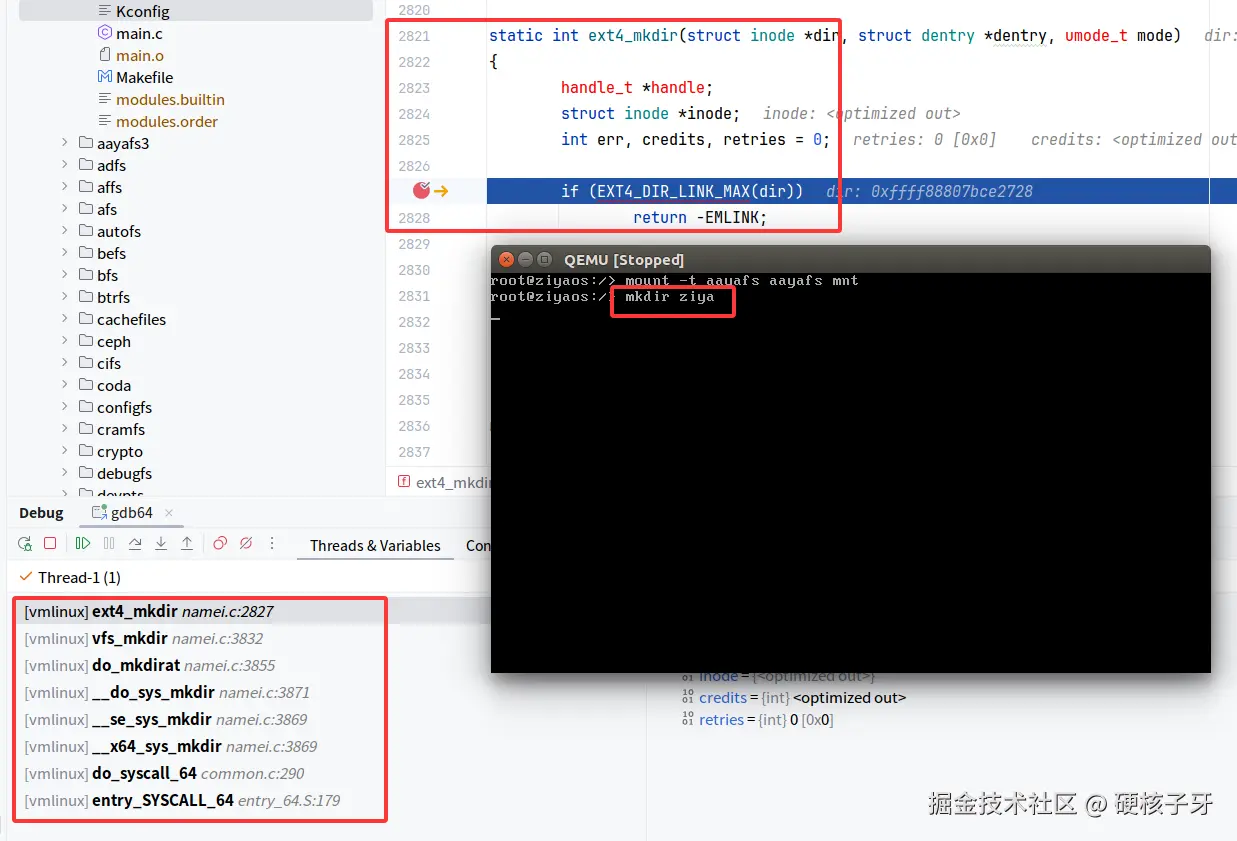Step out of current function
Screen dimensions: 1237x841
pos(187,544)
